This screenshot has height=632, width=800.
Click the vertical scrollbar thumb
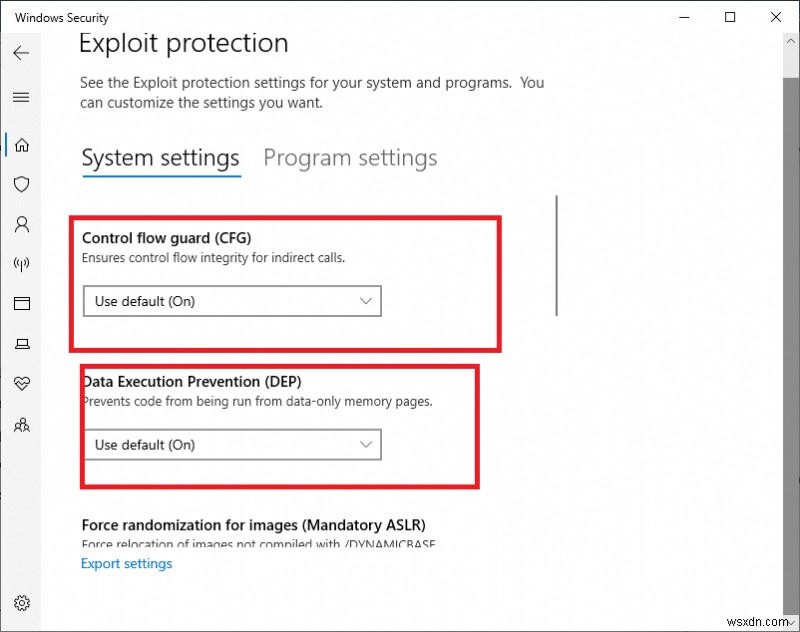[x=556, y=255]
